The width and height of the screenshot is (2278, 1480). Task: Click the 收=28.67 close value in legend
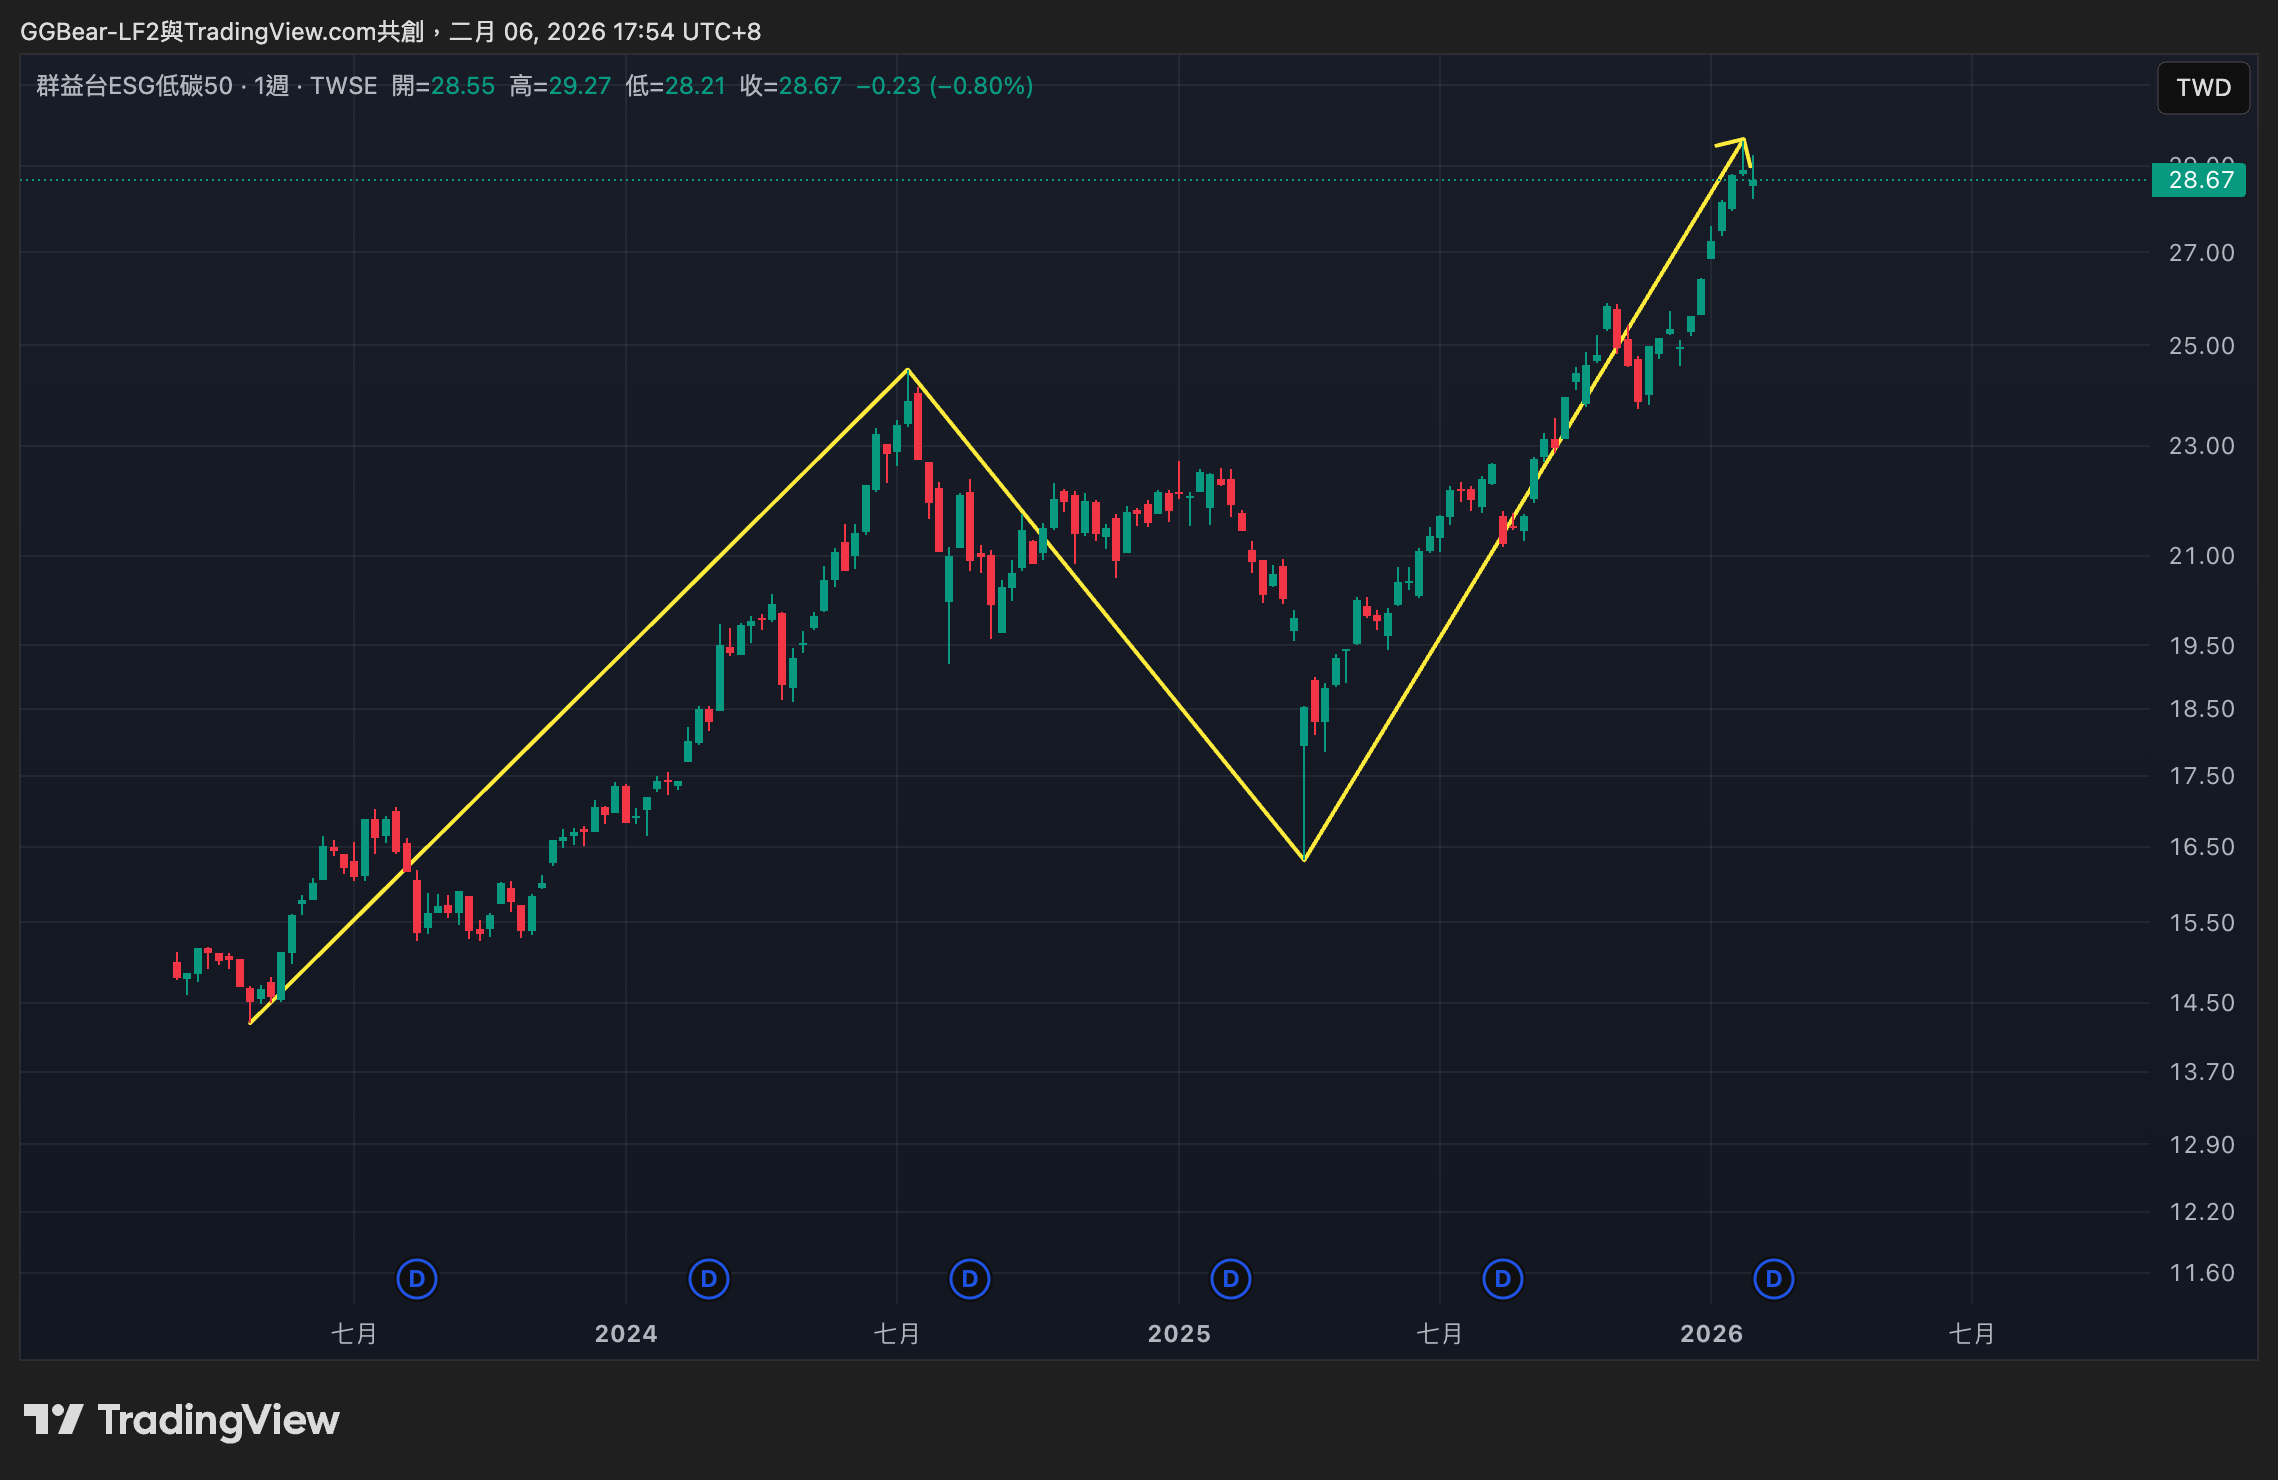tap(790, 86)
